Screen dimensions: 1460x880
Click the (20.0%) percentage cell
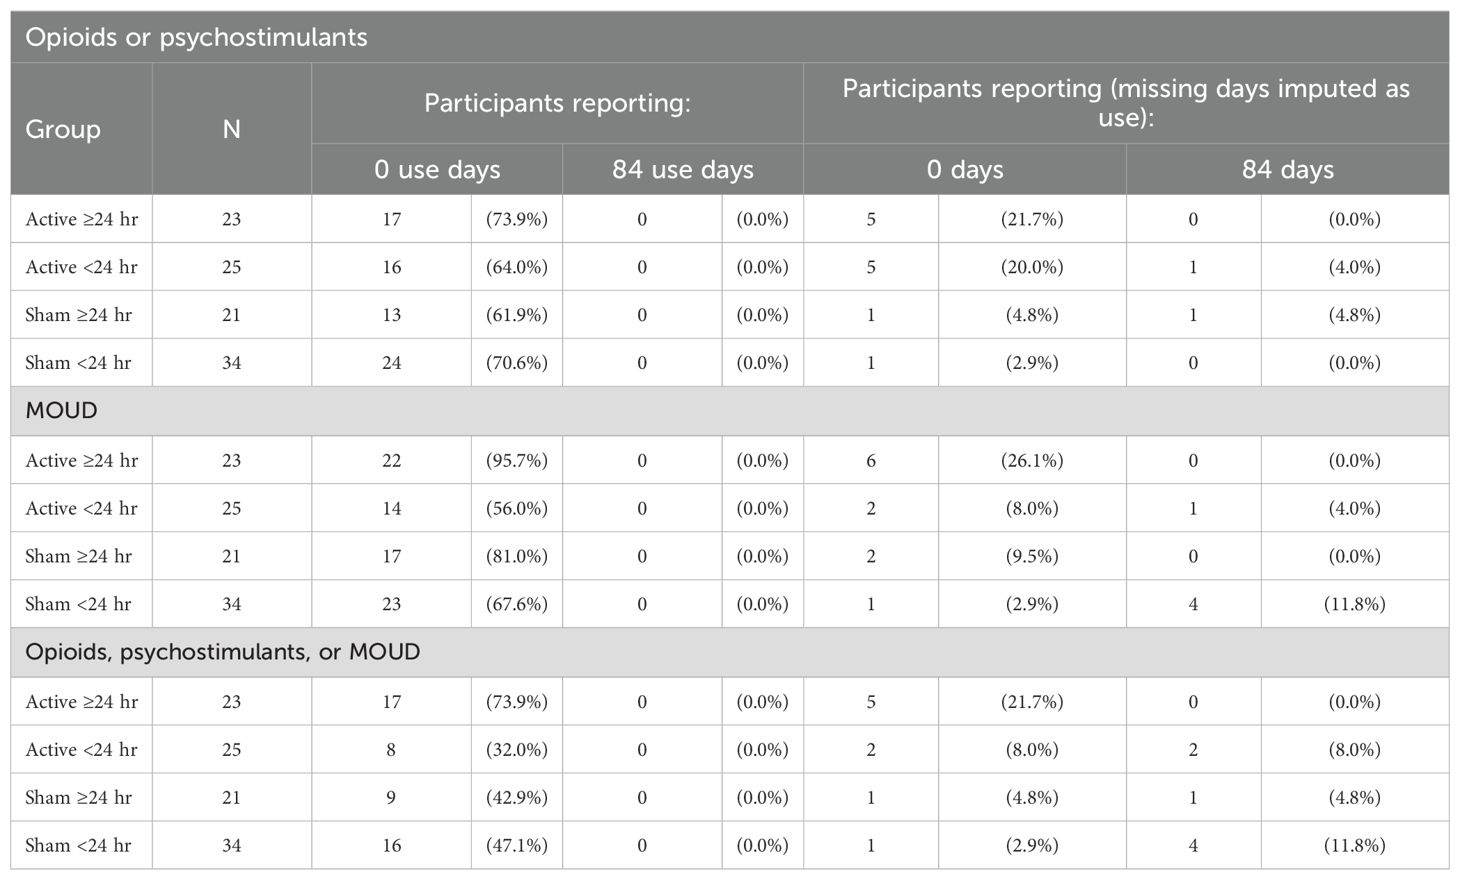[x=1032, y=267]
